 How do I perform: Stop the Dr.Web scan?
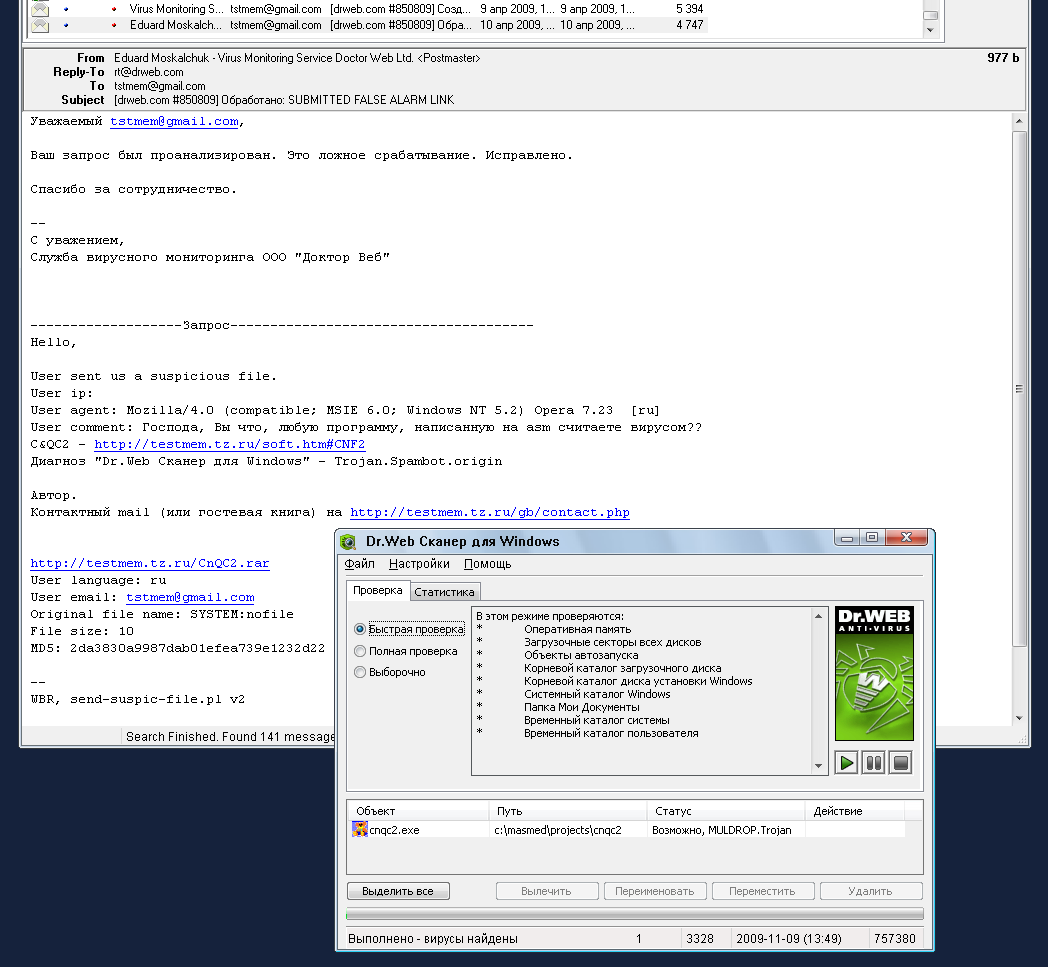point(901,763)
